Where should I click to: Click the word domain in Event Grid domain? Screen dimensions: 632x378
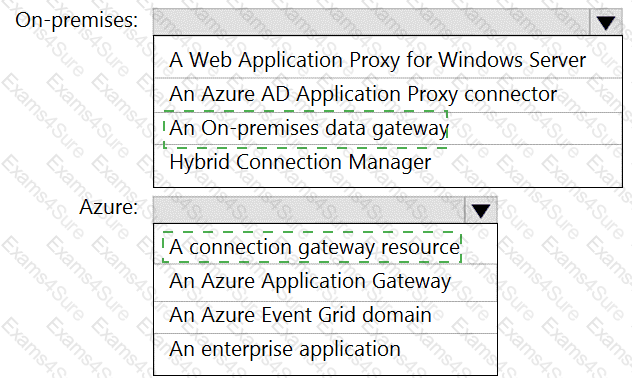(397, 315)
